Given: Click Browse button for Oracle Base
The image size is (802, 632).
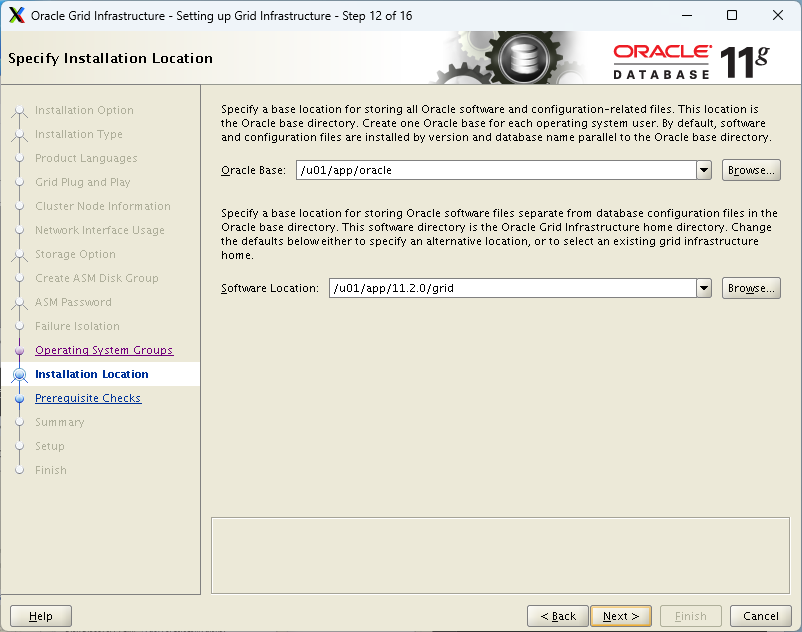Looking at the screenshot, I should [751, 170].
